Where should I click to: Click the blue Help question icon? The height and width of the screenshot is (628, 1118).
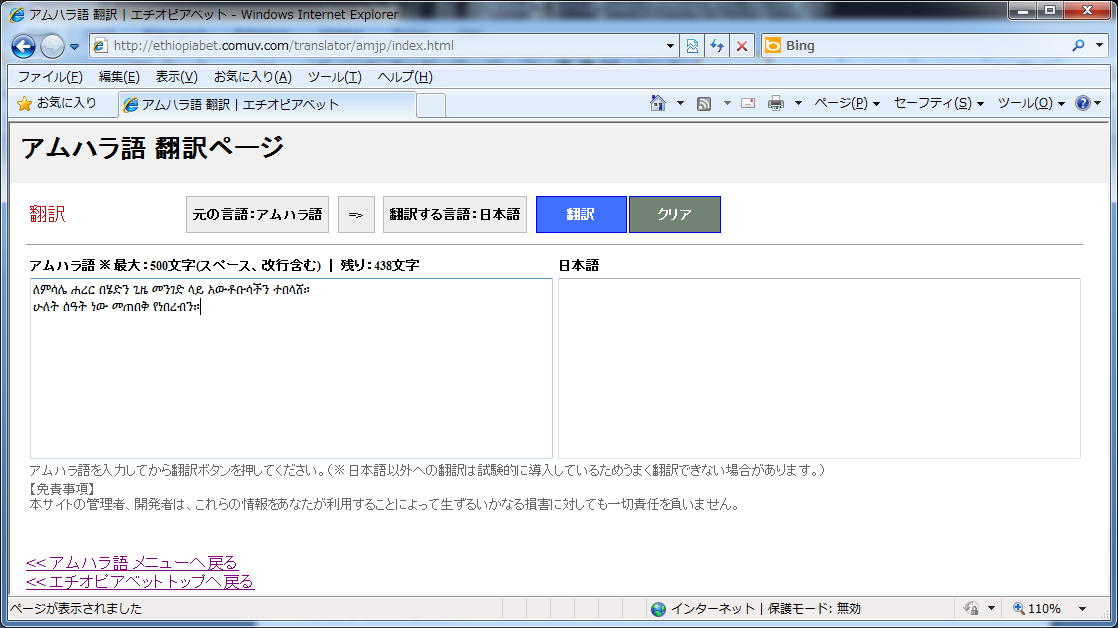point(1082,103)
